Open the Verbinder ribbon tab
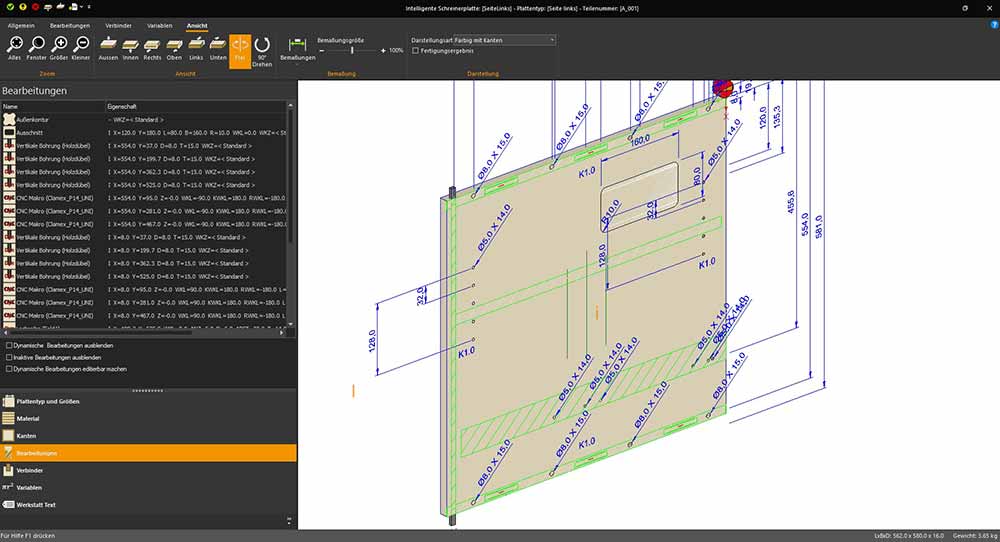 coord(119,26)
